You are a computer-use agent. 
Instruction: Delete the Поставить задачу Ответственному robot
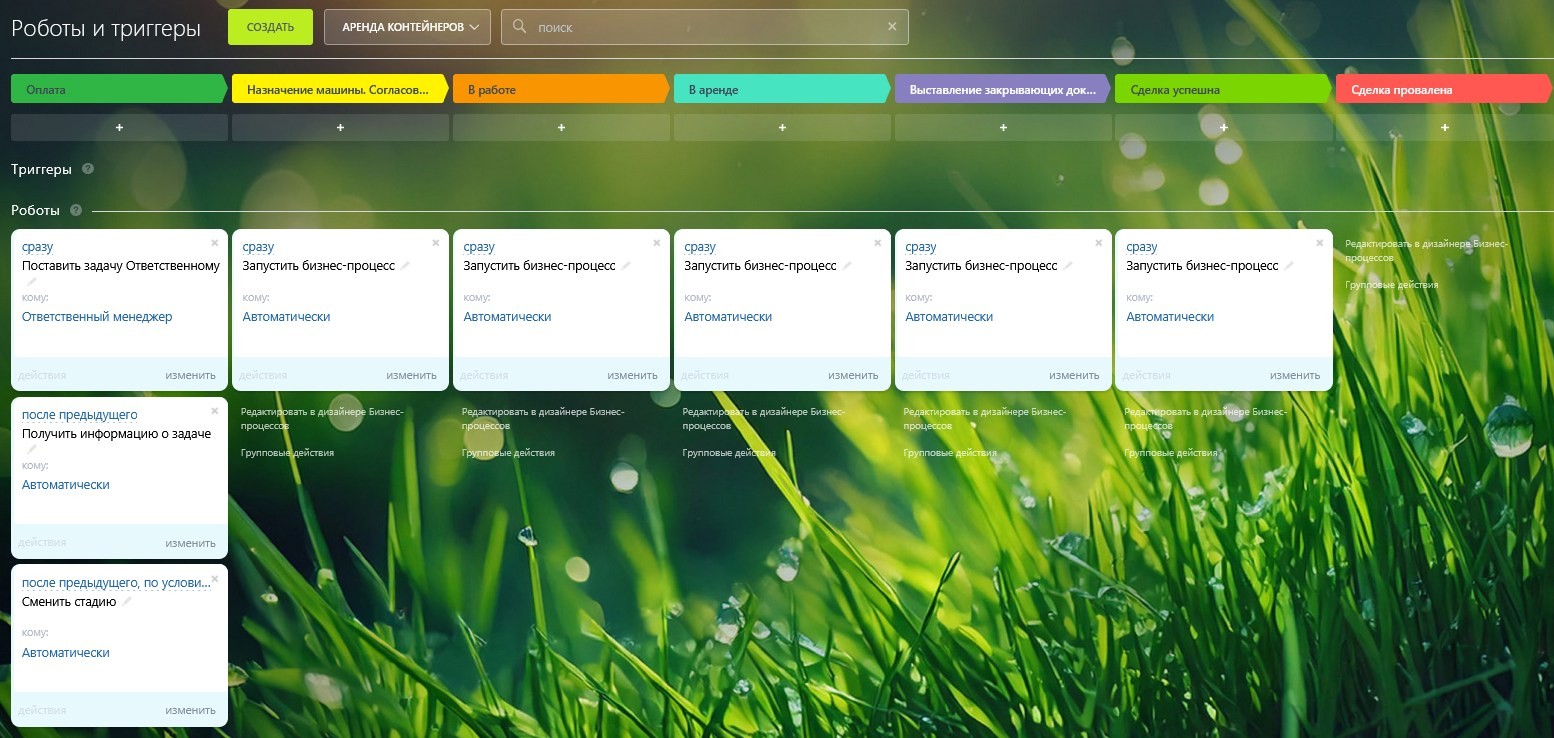click(214, 243)
